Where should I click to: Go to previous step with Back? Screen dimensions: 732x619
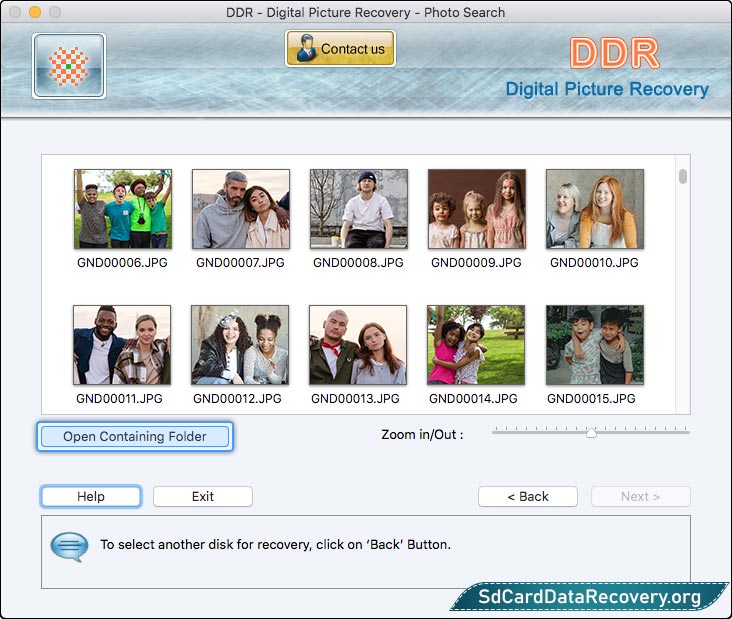[527, 497]
